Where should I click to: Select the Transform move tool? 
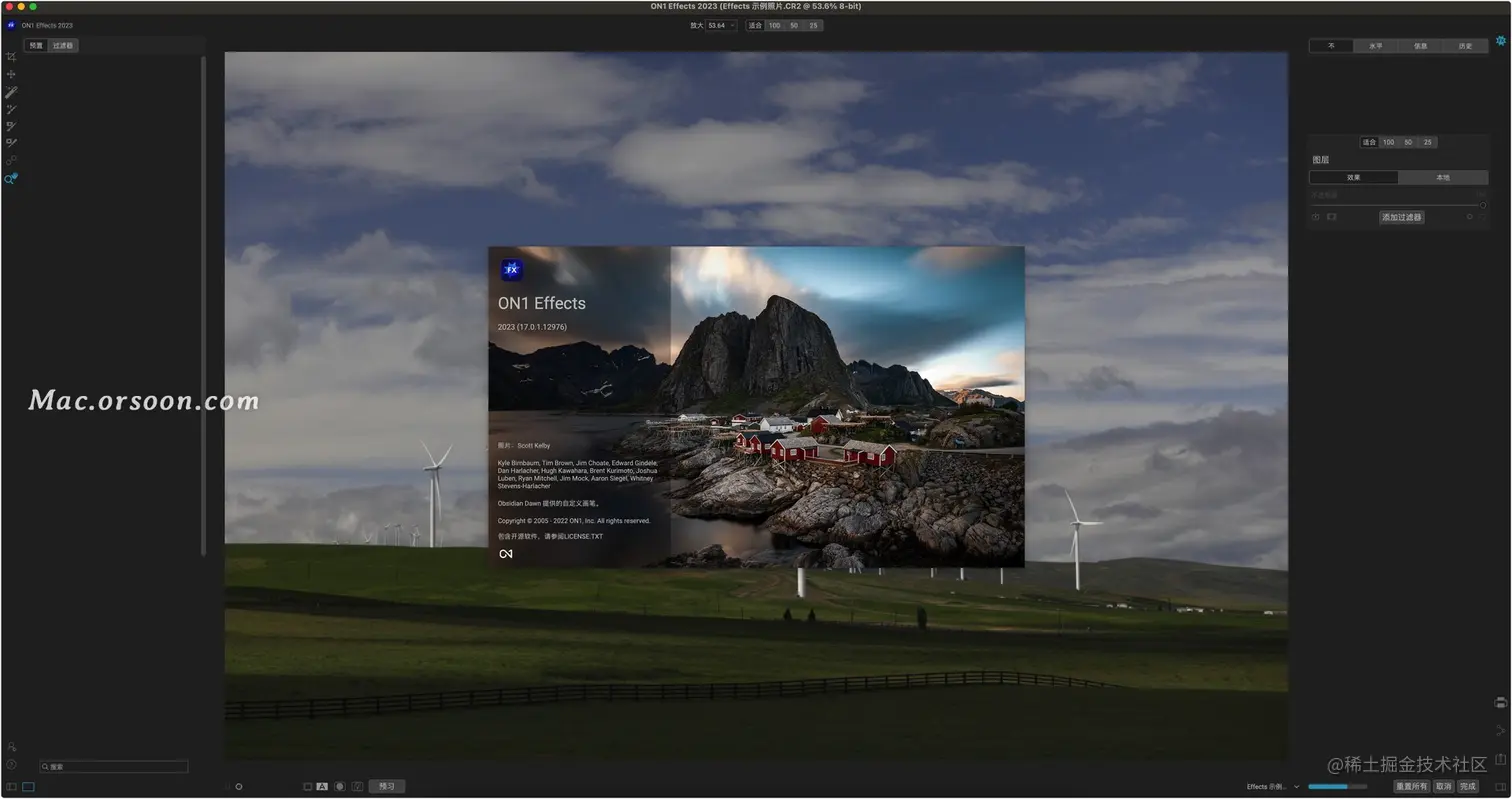[x=11, y=74]
